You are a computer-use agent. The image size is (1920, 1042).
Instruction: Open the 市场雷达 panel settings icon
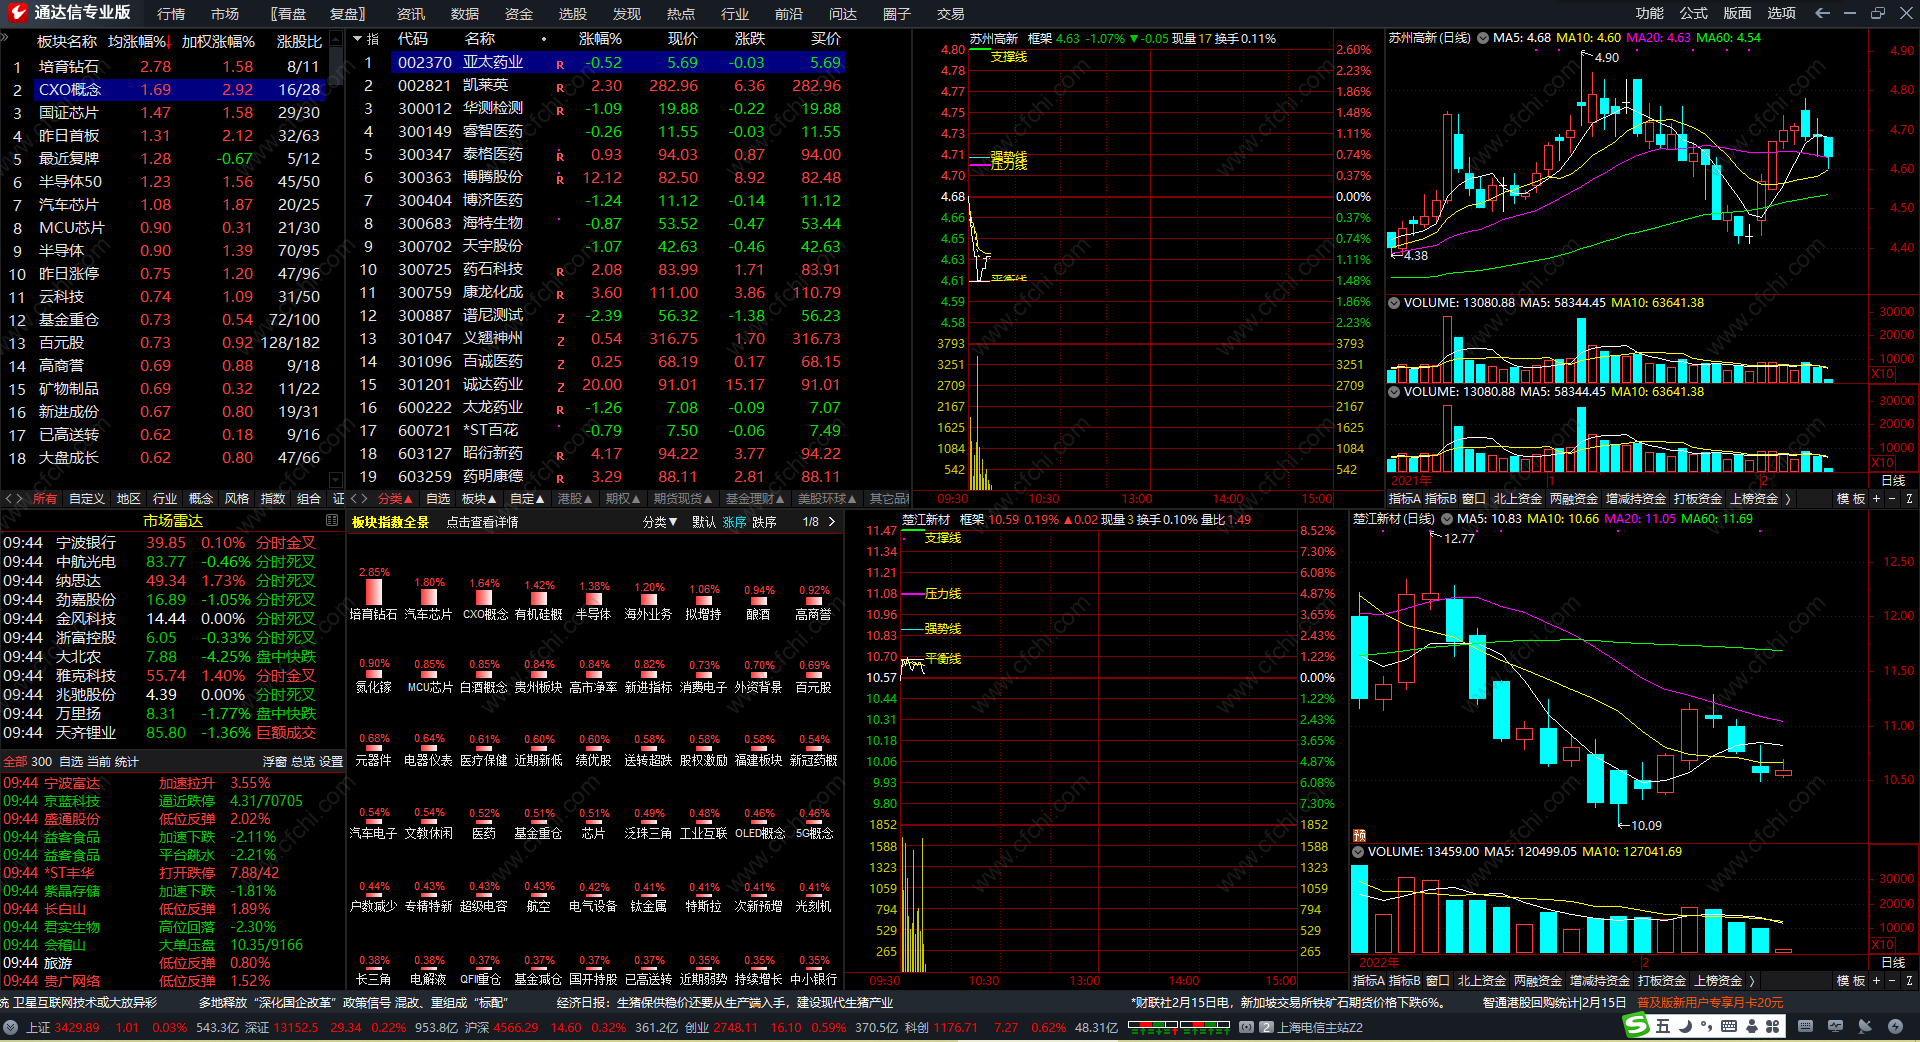click(332, 520)
